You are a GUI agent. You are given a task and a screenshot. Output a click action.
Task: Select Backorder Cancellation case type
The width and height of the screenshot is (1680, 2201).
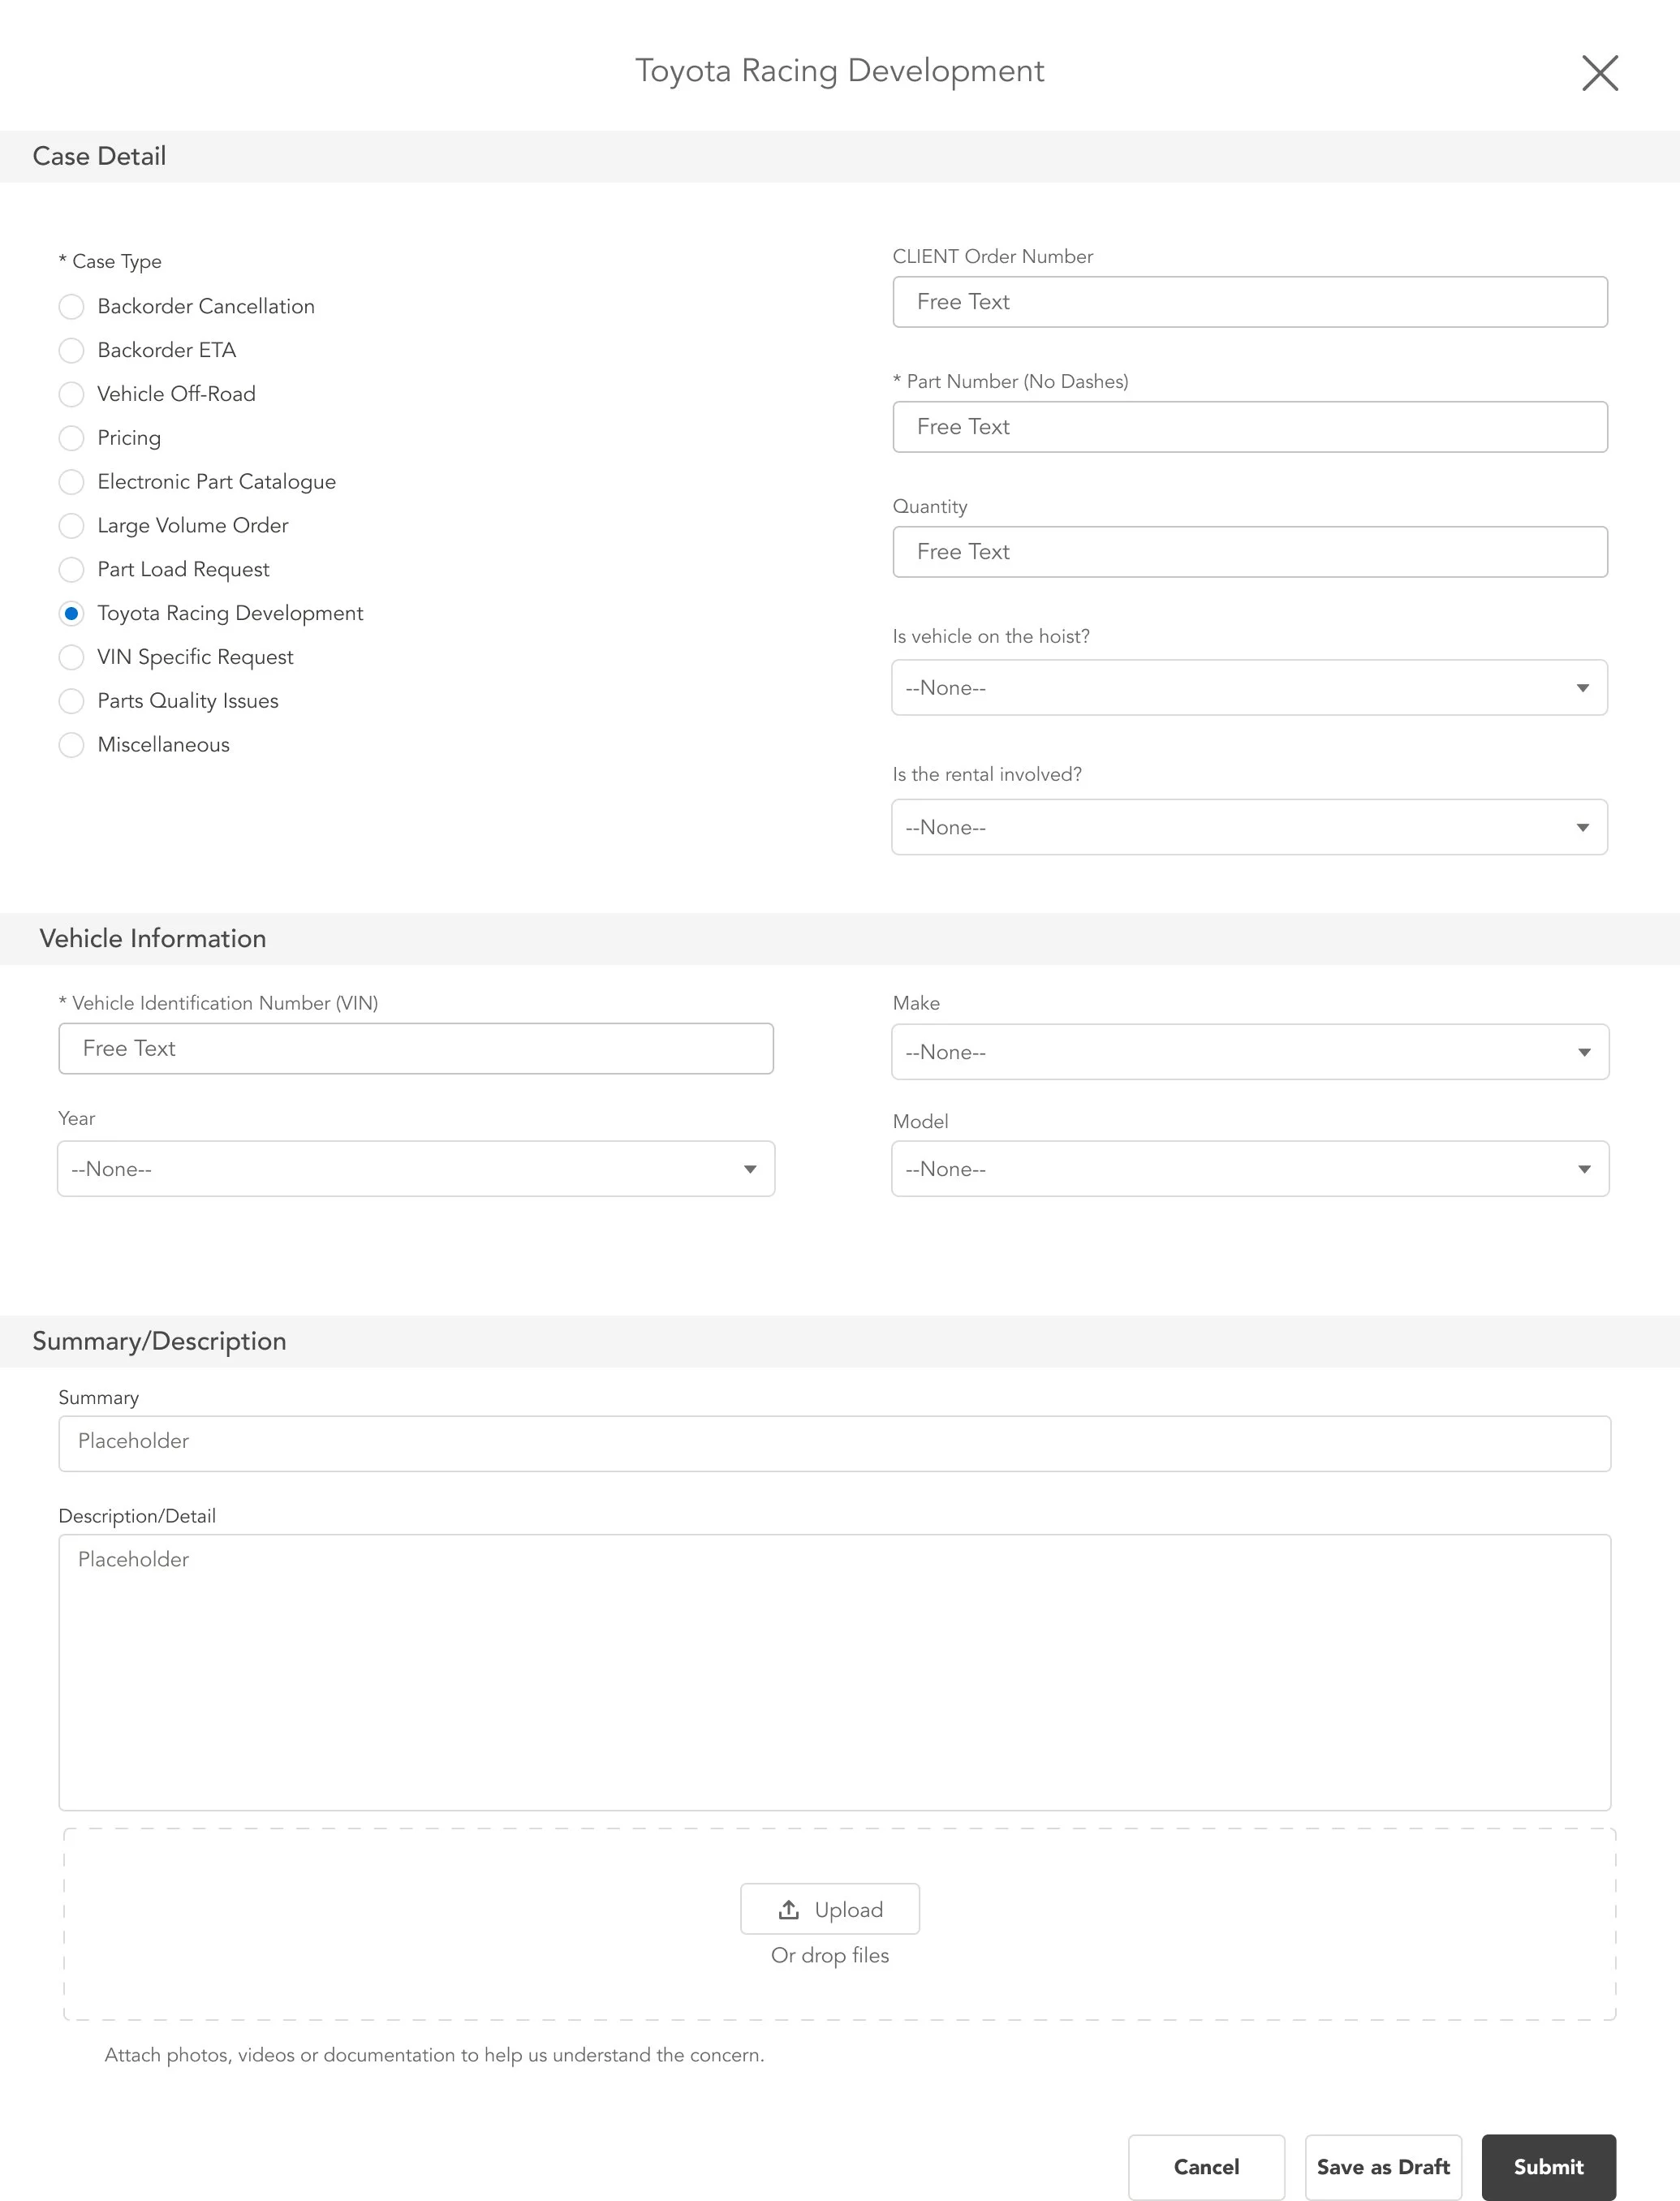pos(71,307)
